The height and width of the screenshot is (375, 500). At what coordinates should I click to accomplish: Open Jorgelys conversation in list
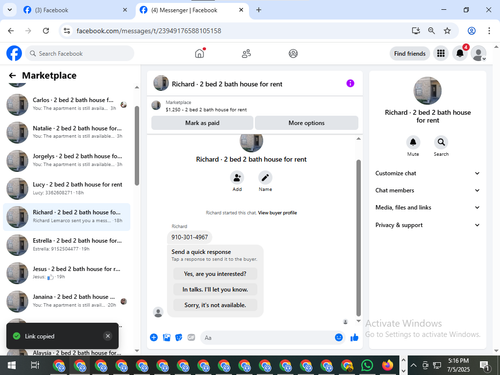[67, 160]
